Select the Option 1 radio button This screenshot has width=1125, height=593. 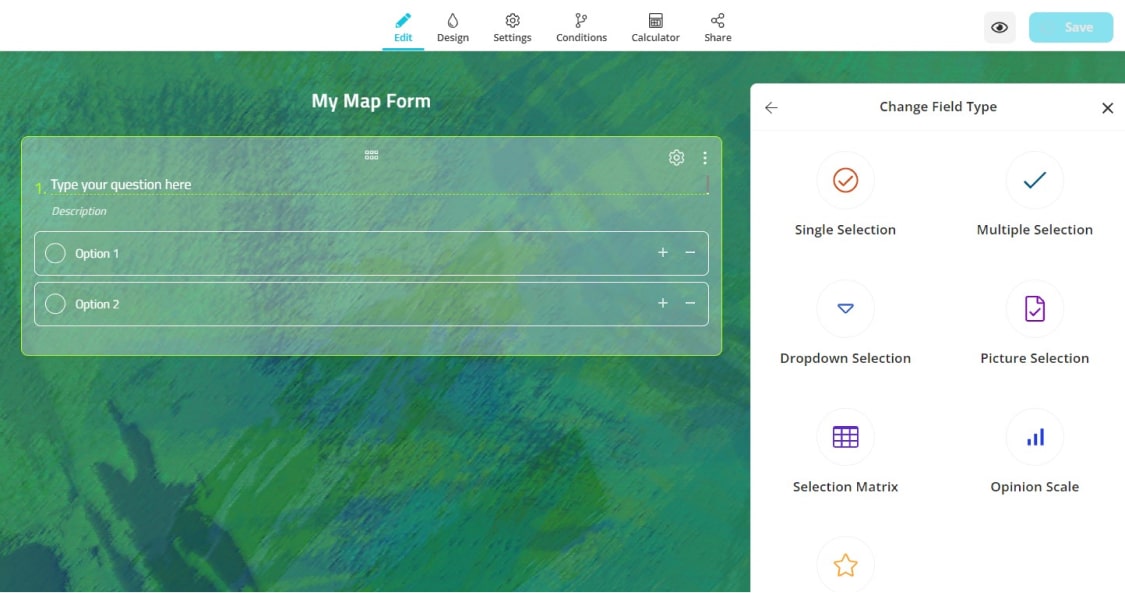56,254
